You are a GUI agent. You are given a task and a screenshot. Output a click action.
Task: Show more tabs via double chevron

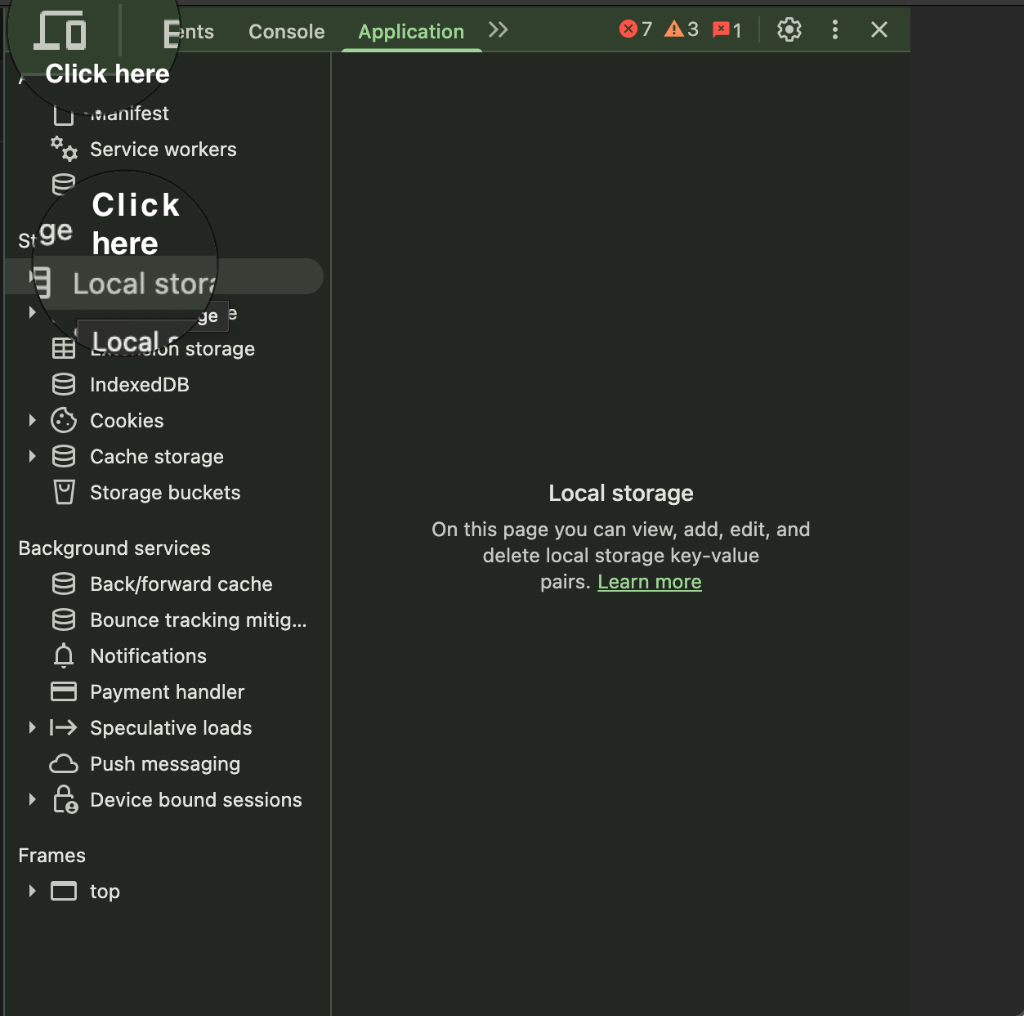pos(498,30)
